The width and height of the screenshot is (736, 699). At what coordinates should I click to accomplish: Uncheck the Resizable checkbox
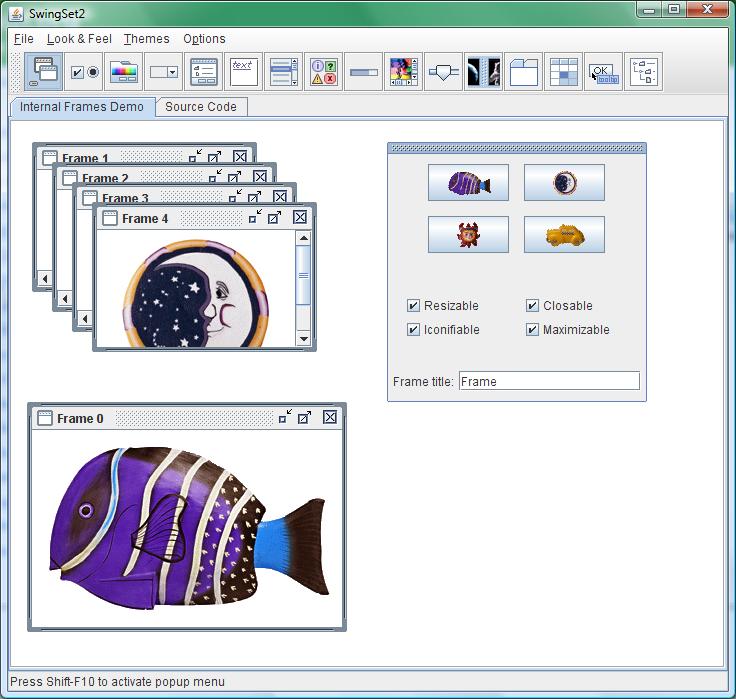coord(414,306)
